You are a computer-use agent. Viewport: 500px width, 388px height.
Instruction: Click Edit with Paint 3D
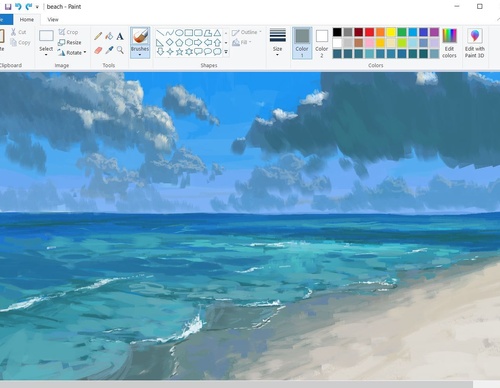pos(475,43)
